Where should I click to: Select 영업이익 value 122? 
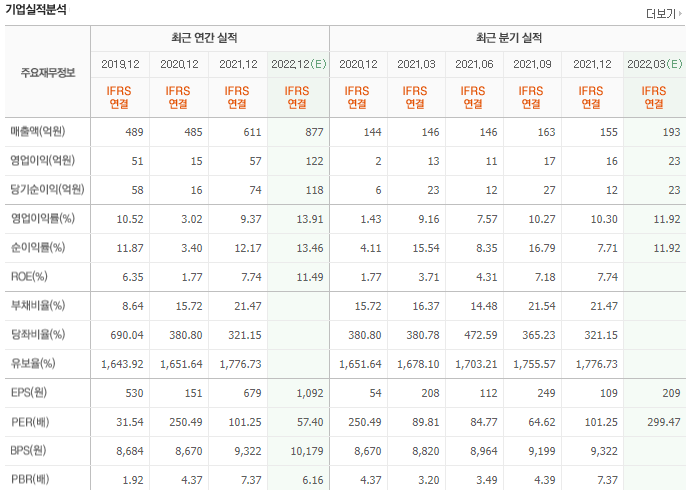point(314,161)
